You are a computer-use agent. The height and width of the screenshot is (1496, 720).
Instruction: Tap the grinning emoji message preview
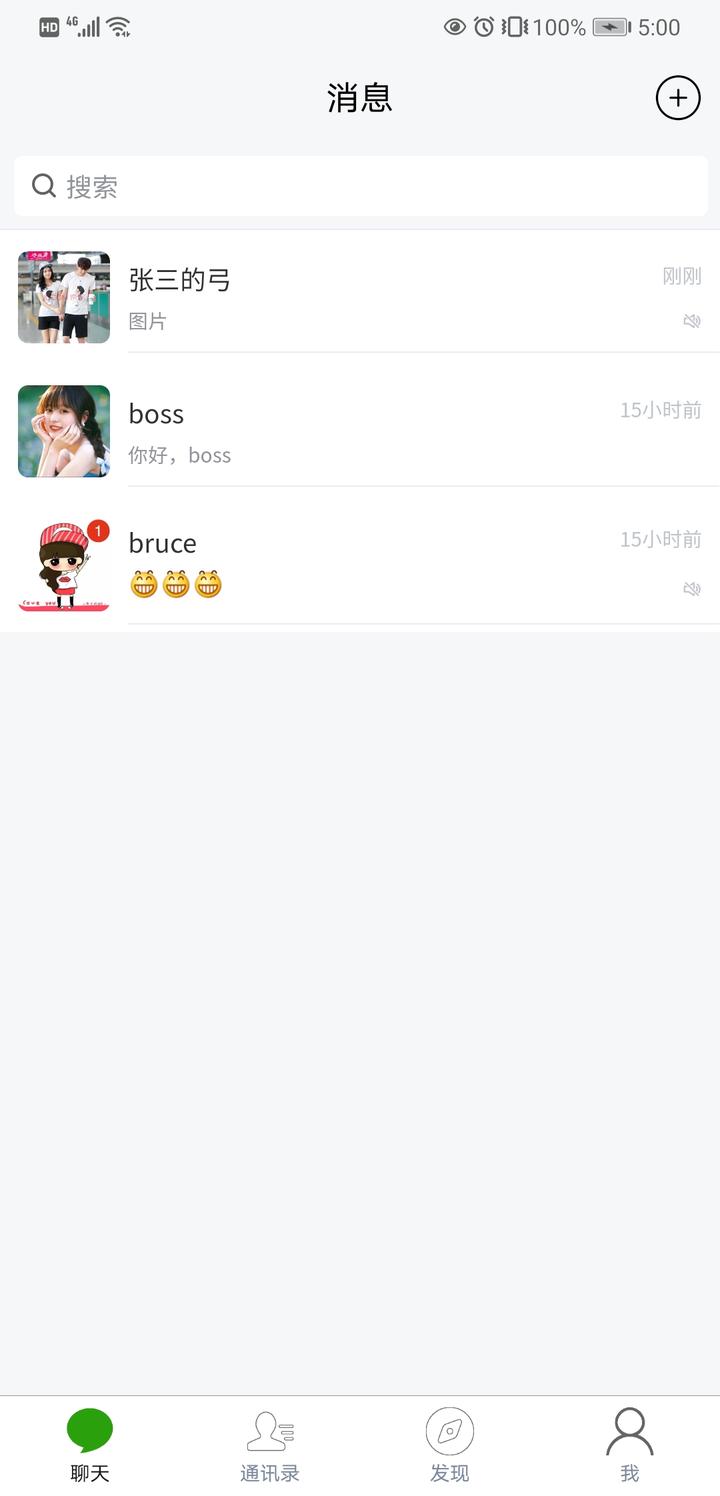pos(176,584)
